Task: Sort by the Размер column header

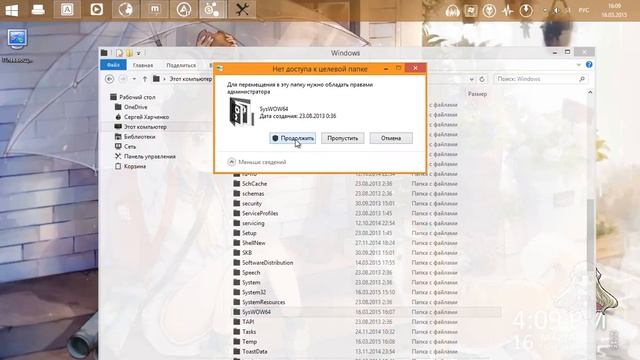Action: (477, 94)
